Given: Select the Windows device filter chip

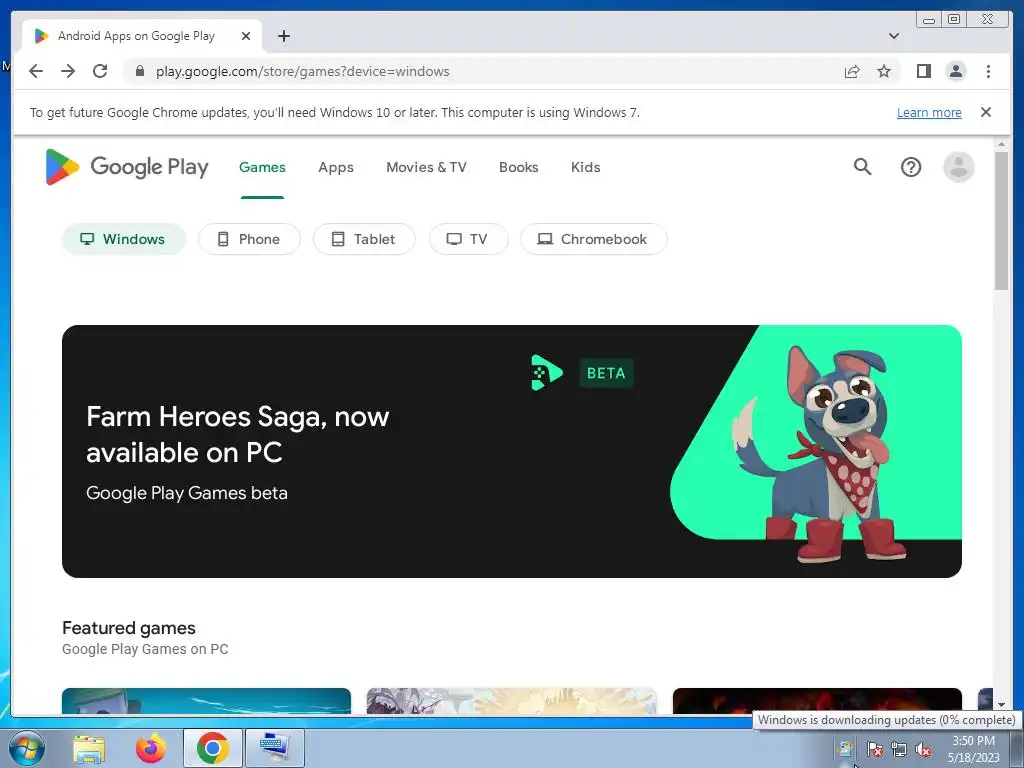Looking at the screenshot, I should pyautogui.click(x=123, y=239).
